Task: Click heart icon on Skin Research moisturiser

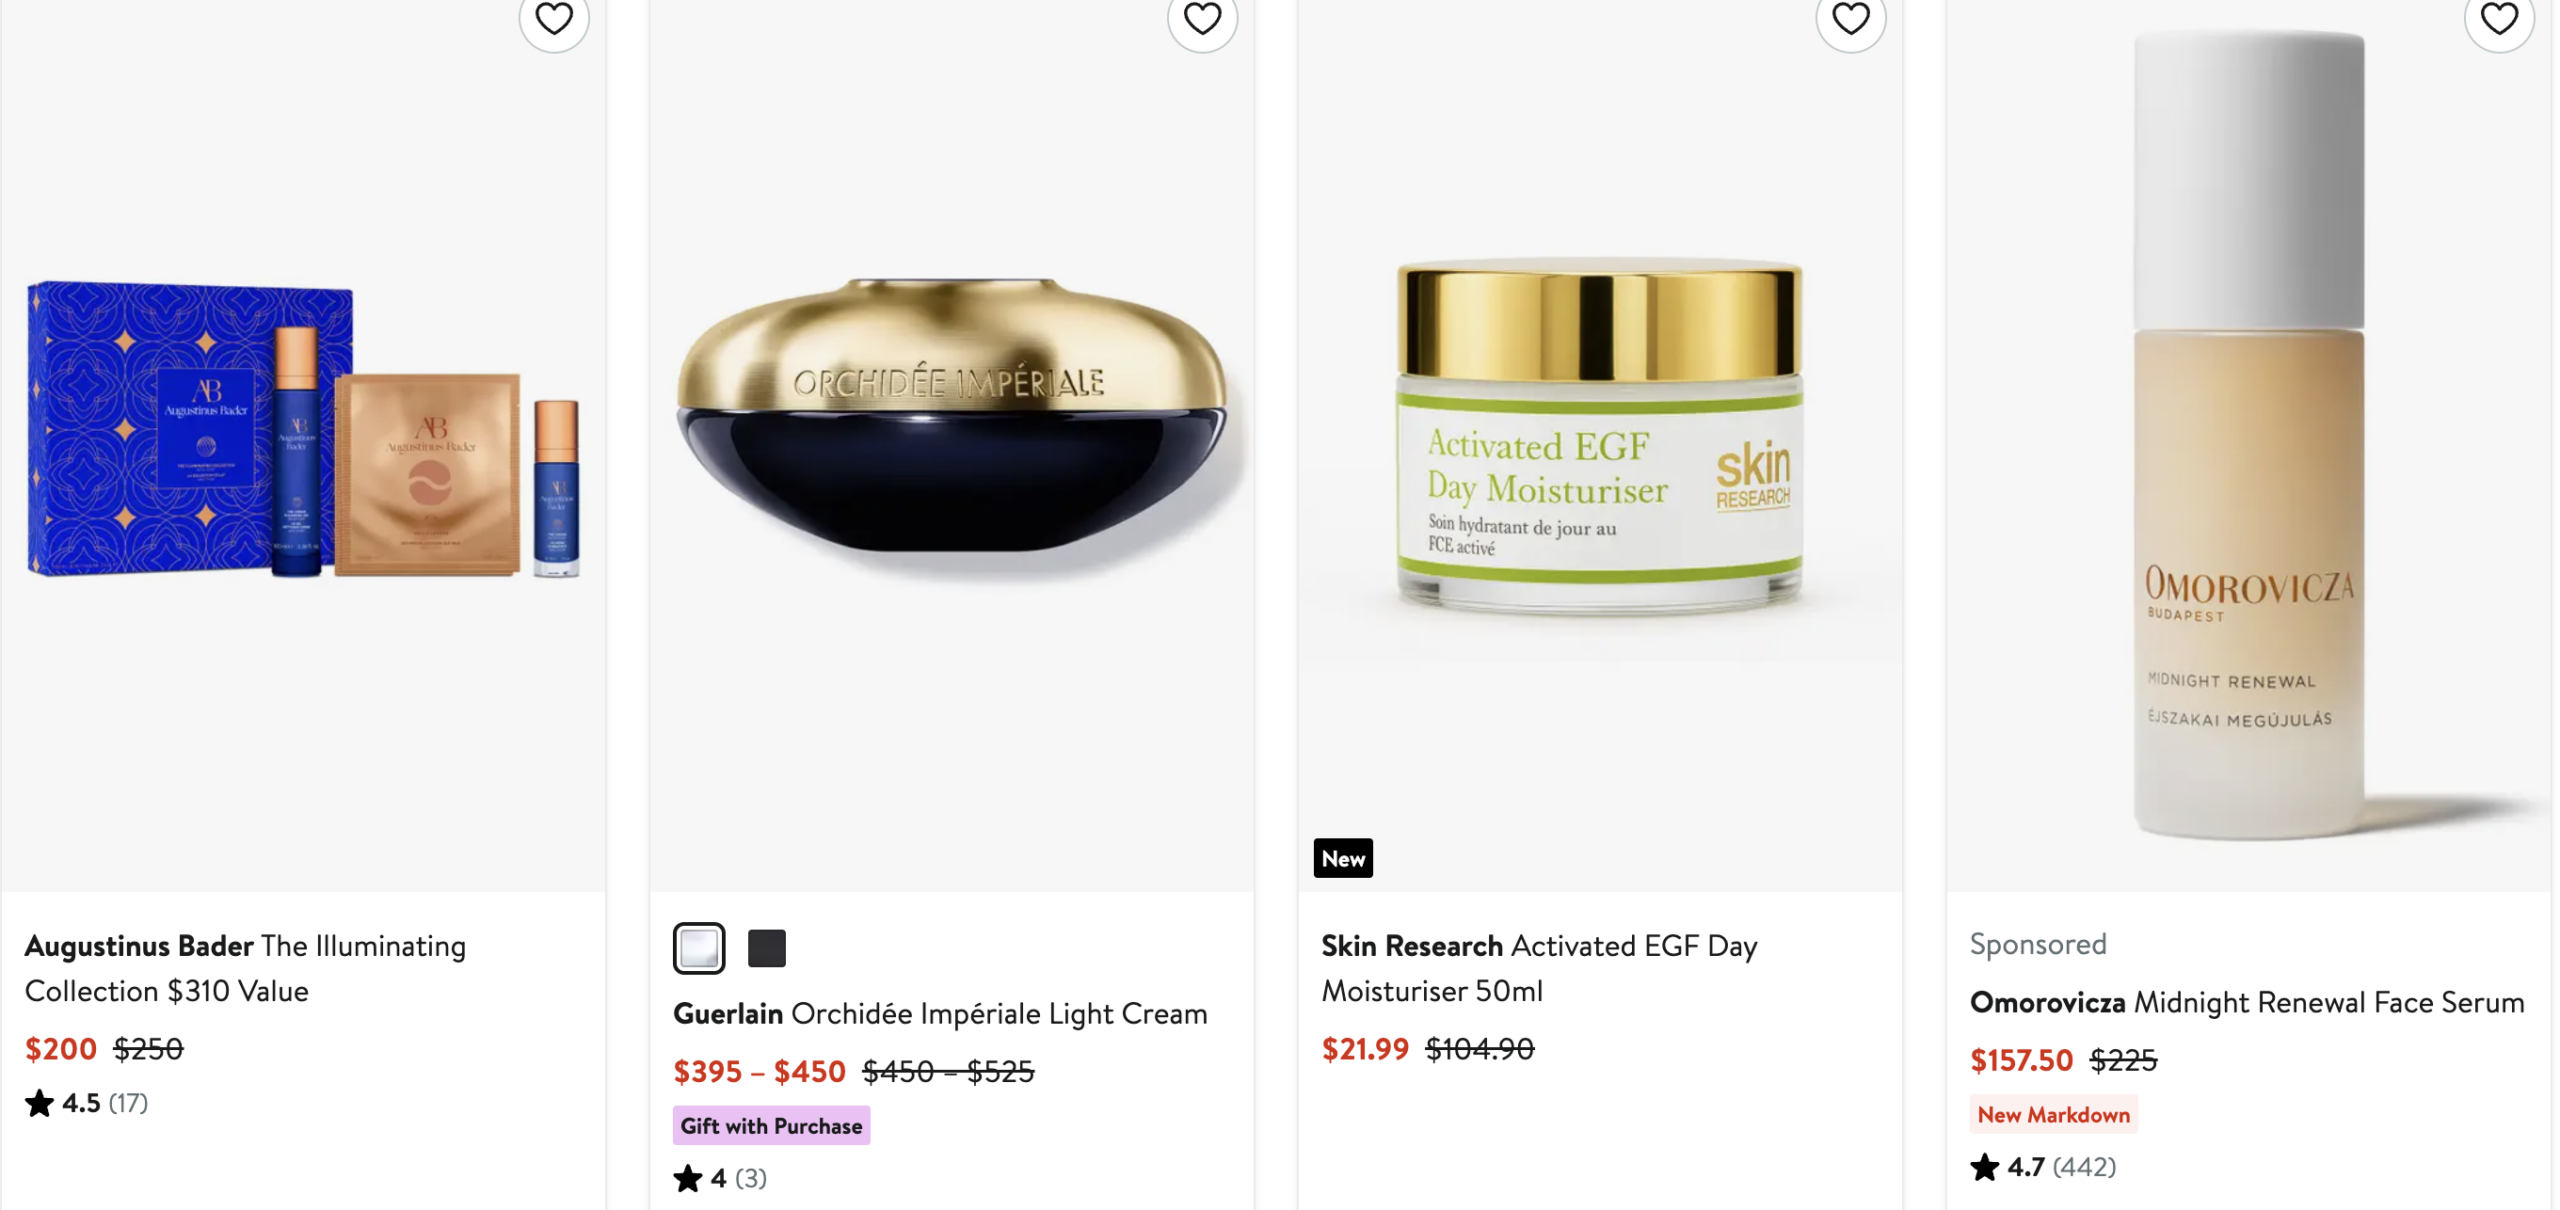Action: (1851, 18)
